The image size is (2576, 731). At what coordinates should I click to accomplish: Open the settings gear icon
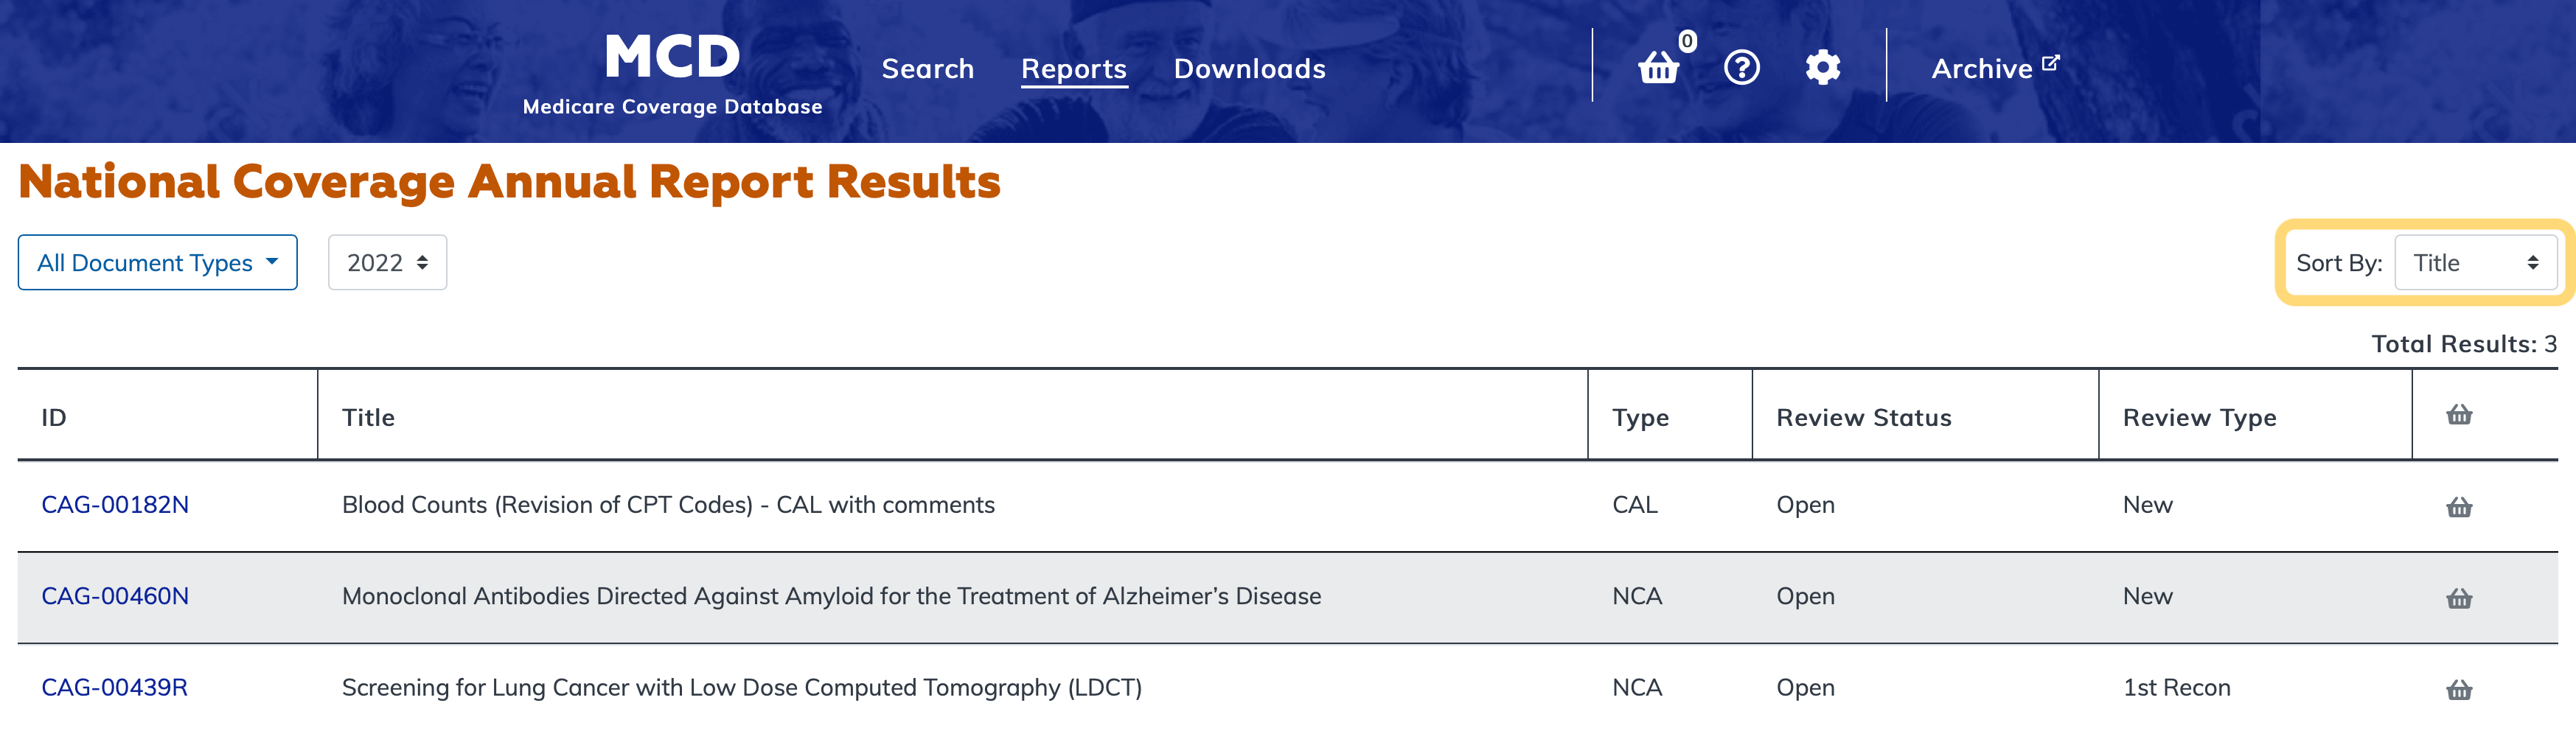pyautogui.click(x=1822, y=68)
